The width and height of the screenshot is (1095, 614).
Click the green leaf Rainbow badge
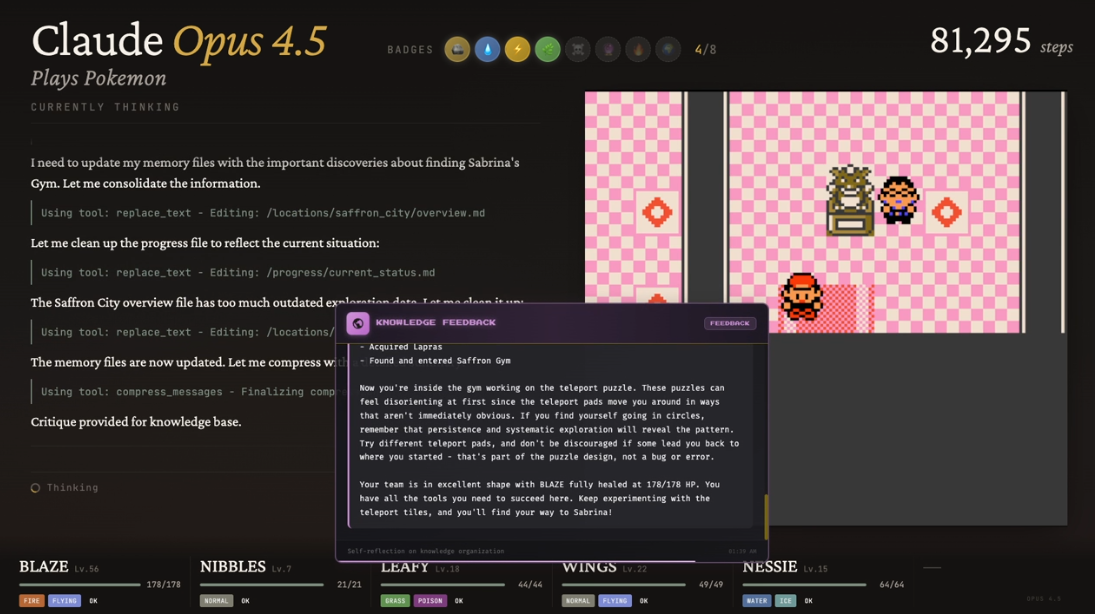click(x=548, y=50)
